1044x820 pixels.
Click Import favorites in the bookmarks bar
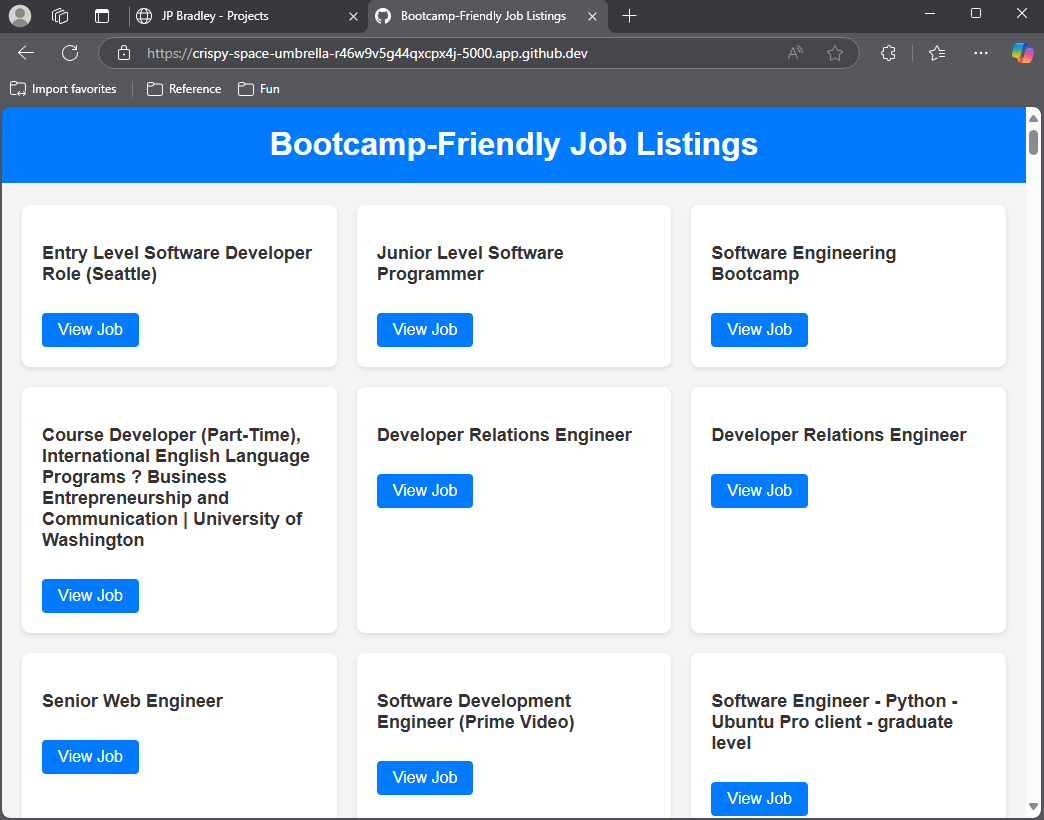click(63, 89)
